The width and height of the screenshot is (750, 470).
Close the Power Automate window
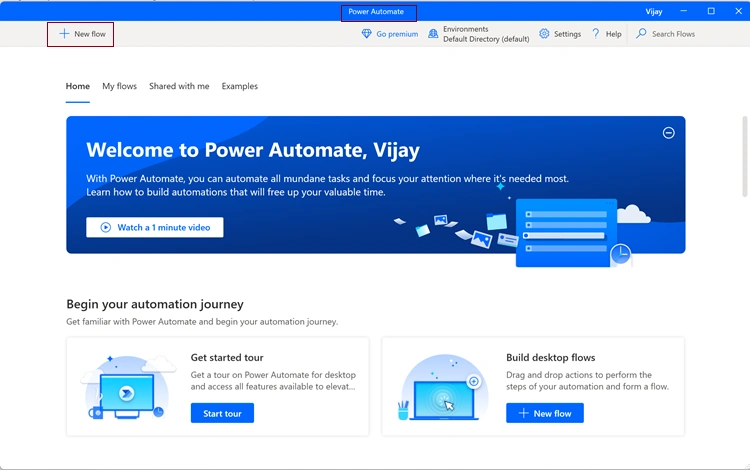coord(739,11)
